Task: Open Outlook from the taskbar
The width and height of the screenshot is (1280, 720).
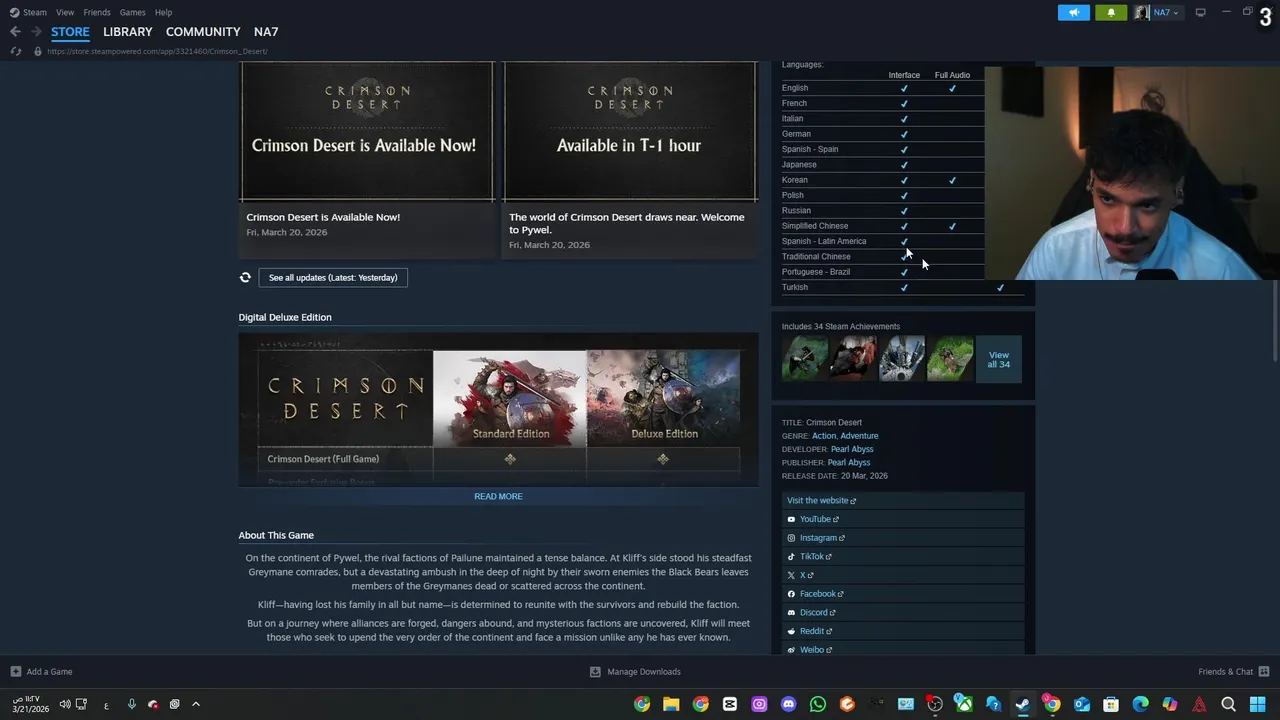Action: (1081, 704)
